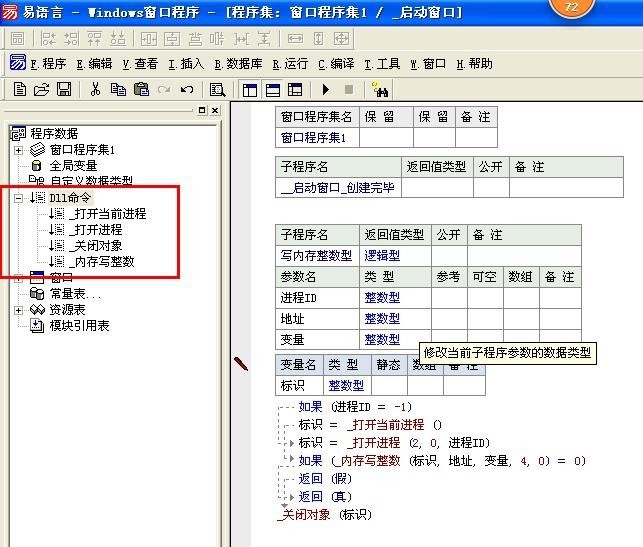This screenshot has width=643, height=547.
Task: Save the program with the floppy disk icon
Action: point(63,89)
